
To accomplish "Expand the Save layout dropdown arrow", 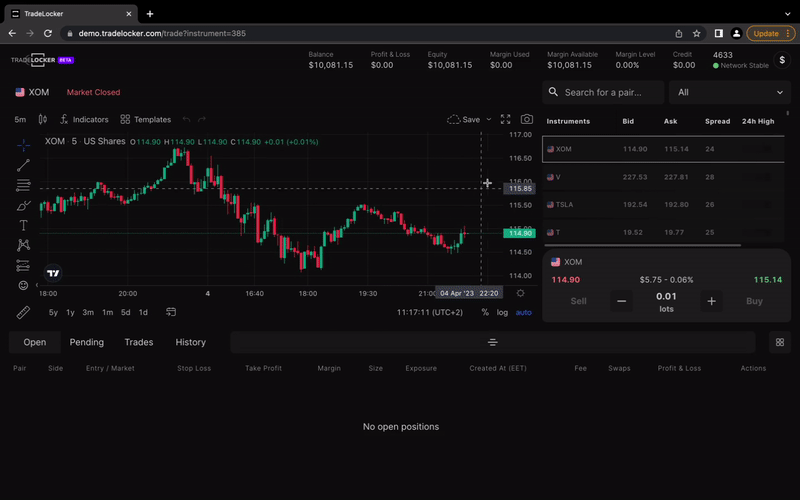I will coord(488,119).
